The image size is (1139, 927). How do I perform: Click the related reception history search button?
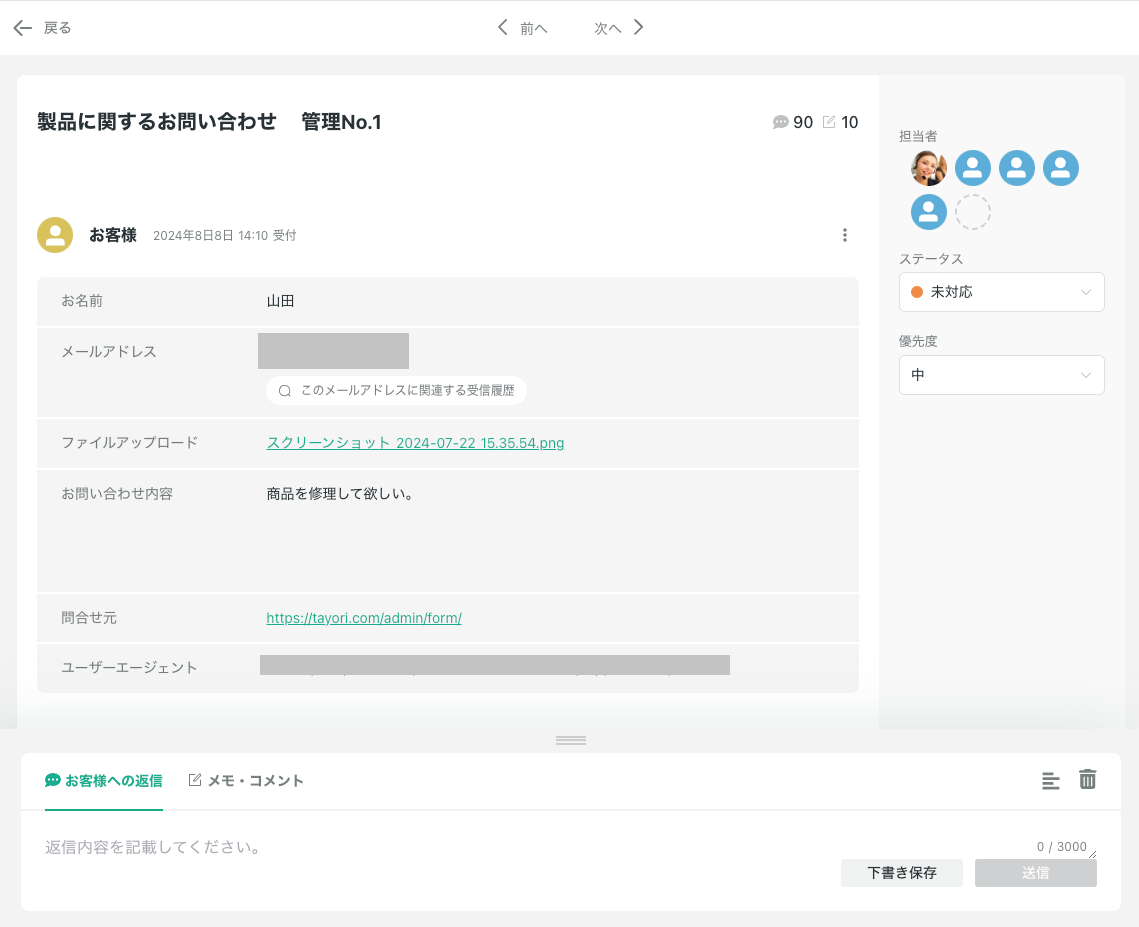(x=396, y=390)
